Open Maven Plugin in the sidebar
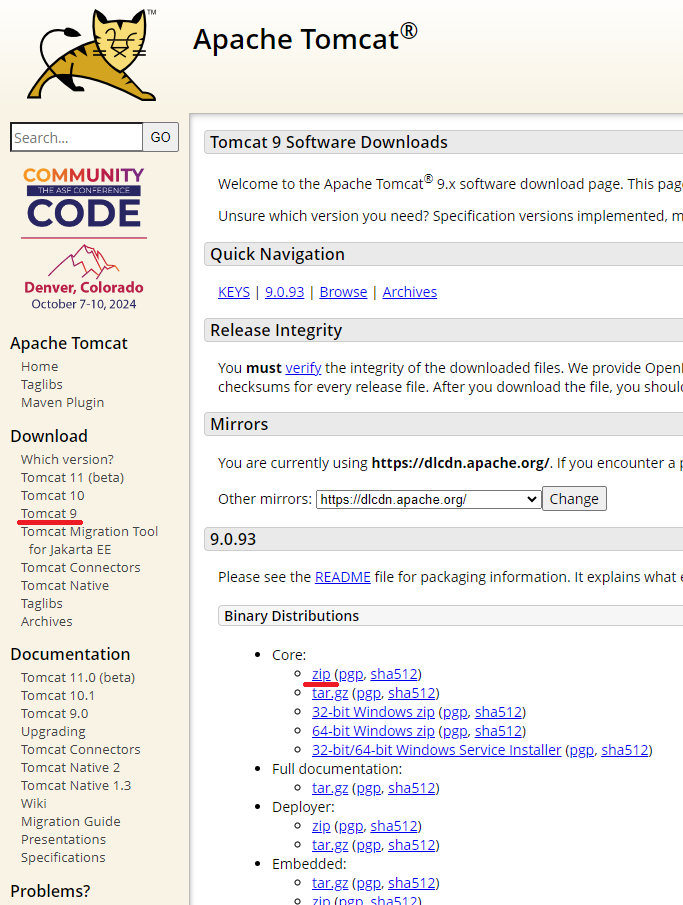This screenshot has width=683, height=905. coord(62,403)
